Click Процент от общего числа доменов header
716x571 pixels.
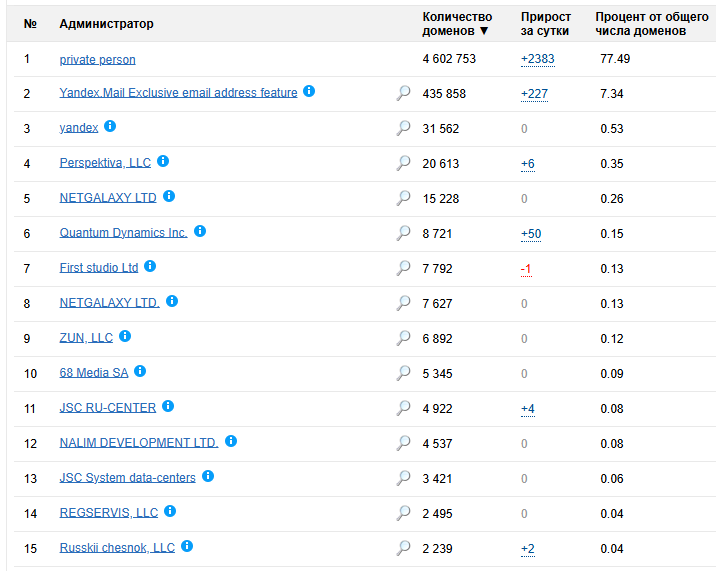pos(652,24)
